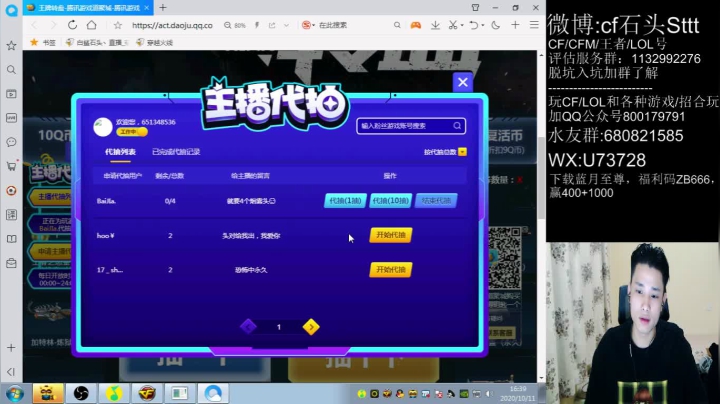Open the CF game taskbar icon
The width and height of the screenshot is (720, 404).
pyautogui.click(x=147, y=393)
